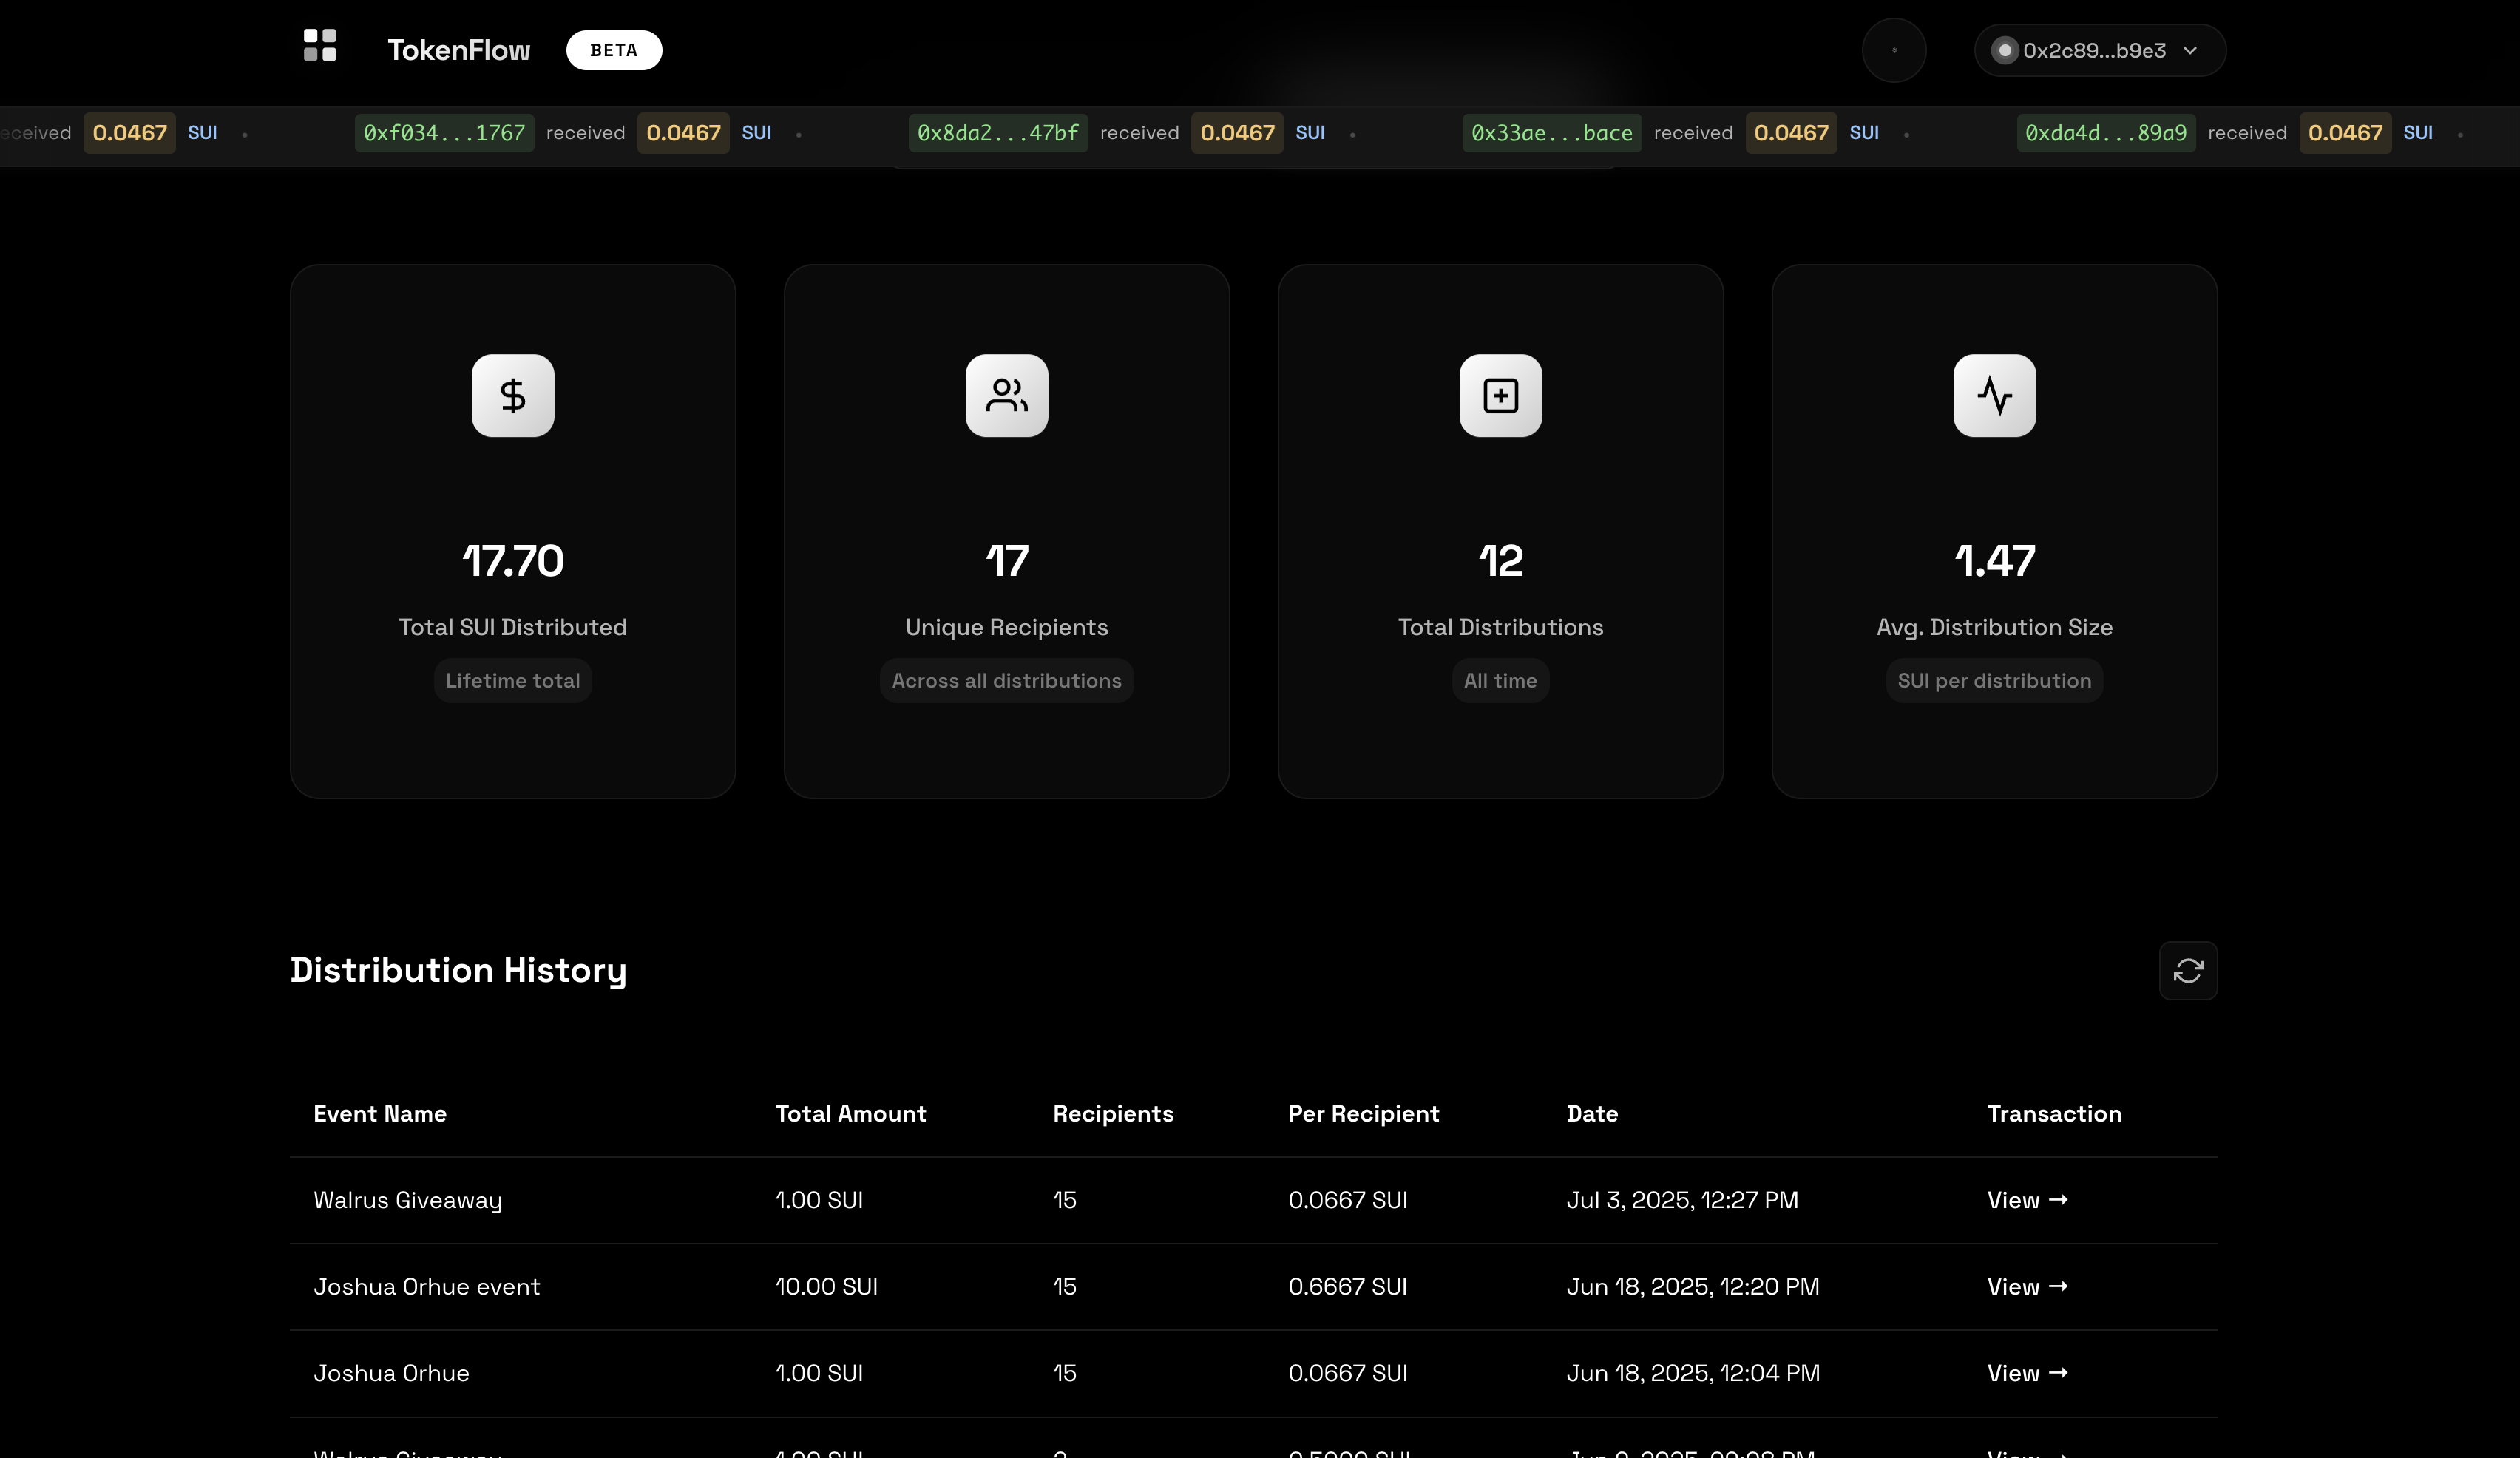The image size is (2520, 1458).
Task: Click the pulse icon on Avg. Distribution Size card
Action: point(1993,396)
